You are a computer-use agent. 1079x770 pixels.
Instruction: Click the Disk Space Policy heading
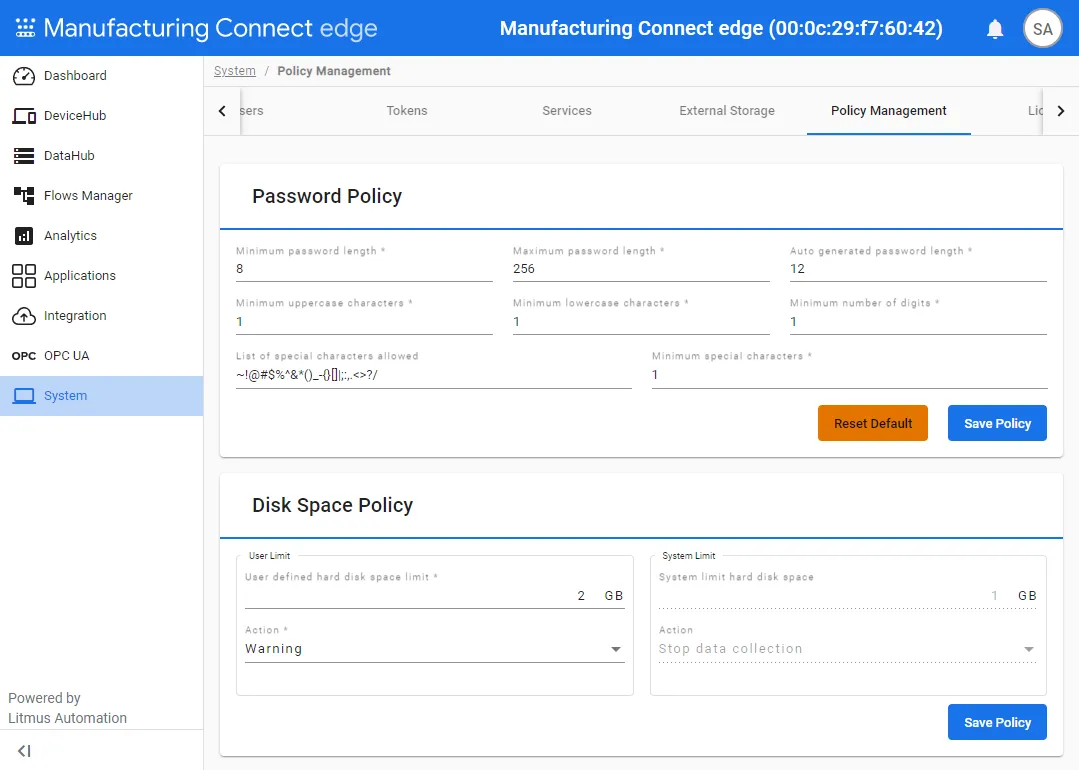[332, 505]
